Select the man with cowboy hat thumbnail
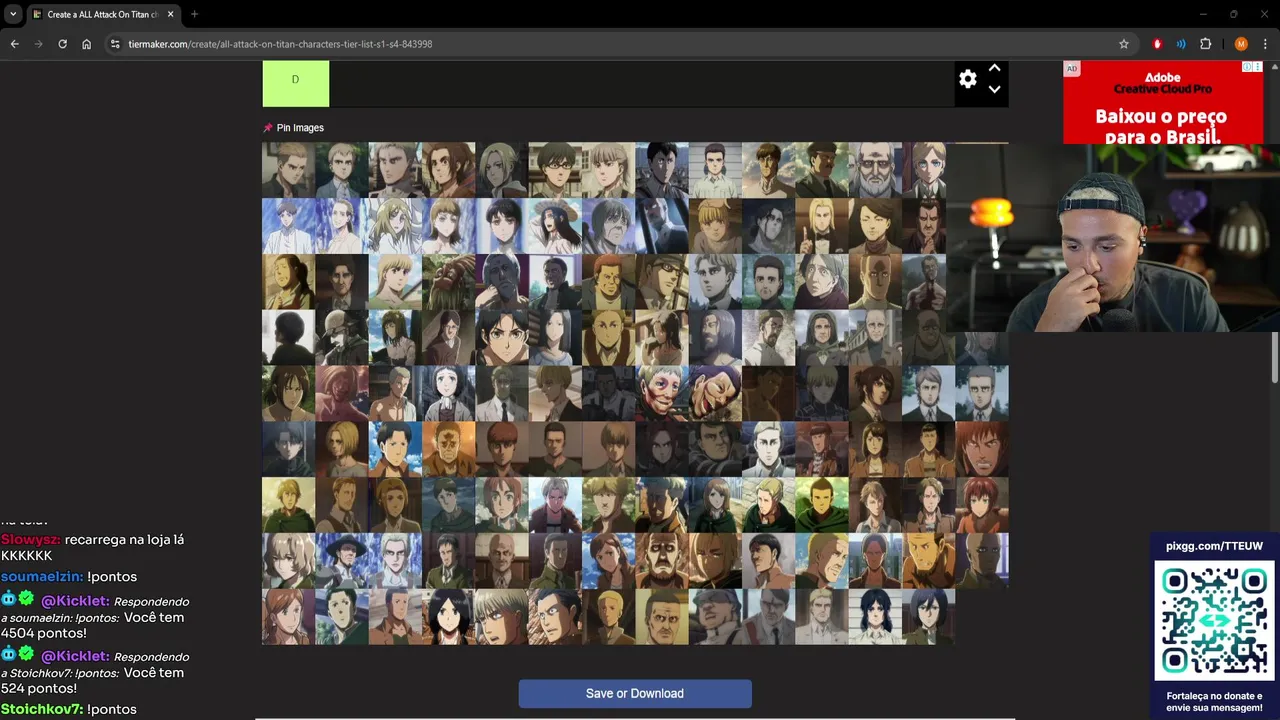This screenshot has width=1280, height=720. click(x=342, y=560)
